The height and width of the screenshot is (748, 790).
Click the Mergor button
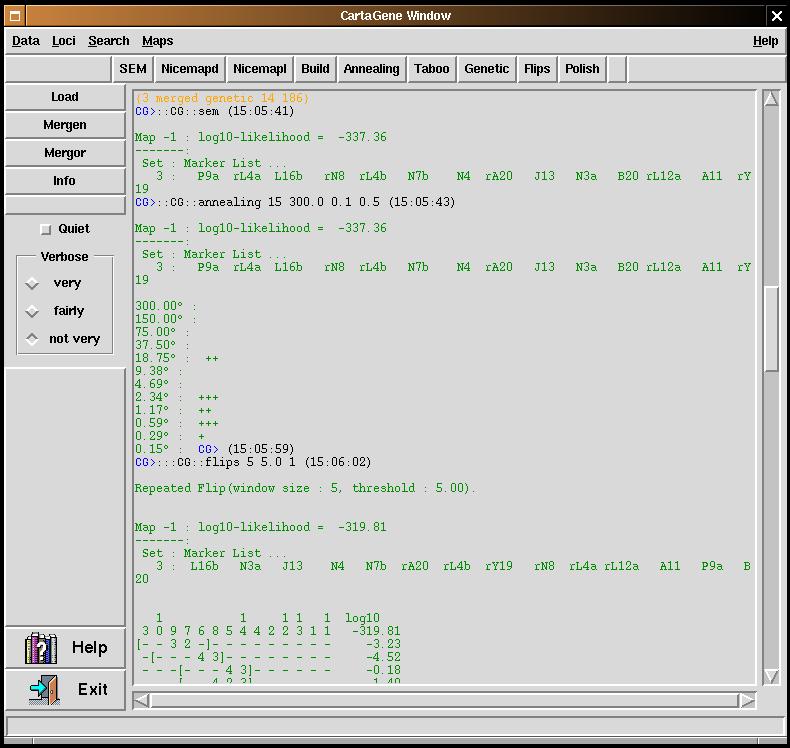tap(64, 153)
